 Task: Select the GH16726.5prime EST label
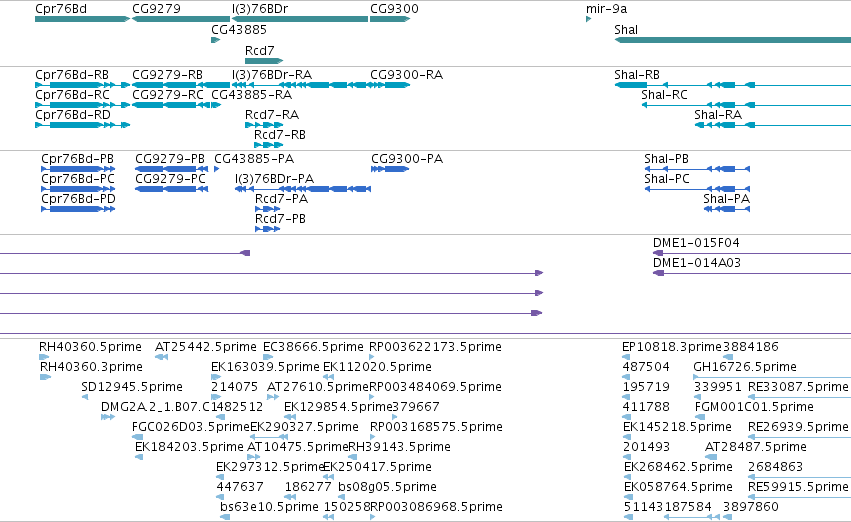coord(745,367)
